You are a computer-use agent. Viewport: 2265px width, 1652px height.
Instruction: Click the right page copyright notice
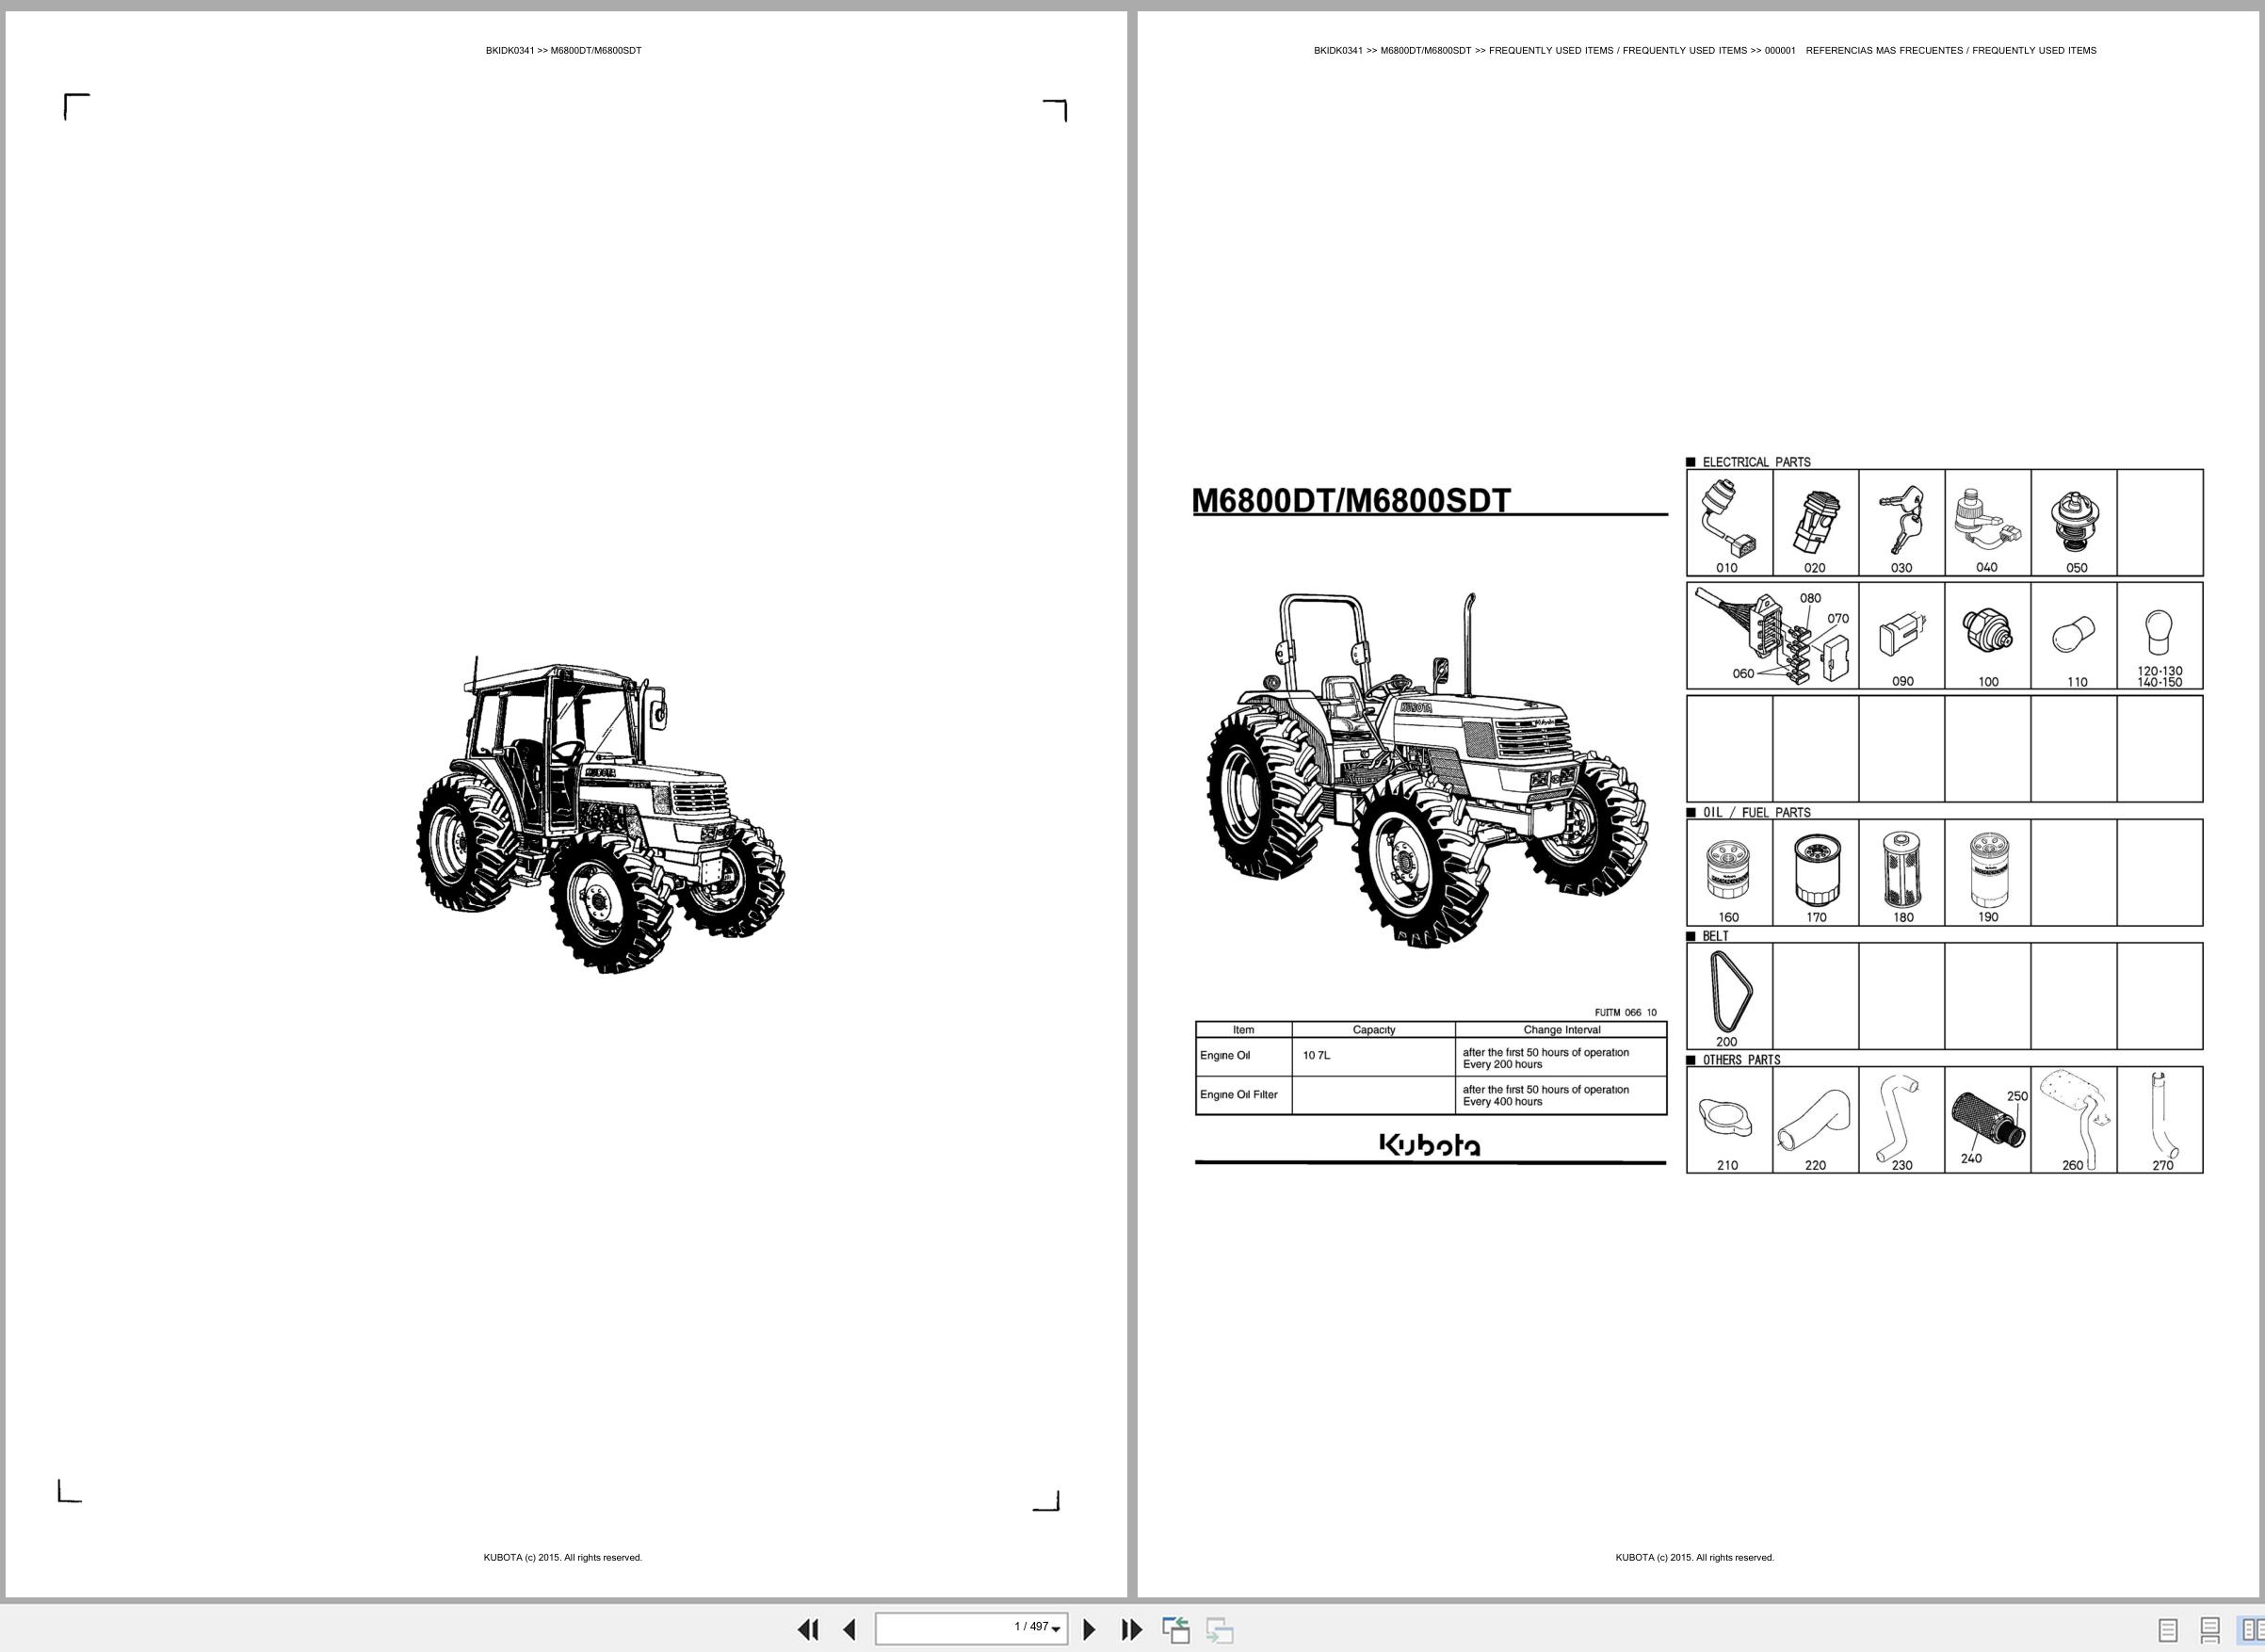[x=1695, y=1557]
